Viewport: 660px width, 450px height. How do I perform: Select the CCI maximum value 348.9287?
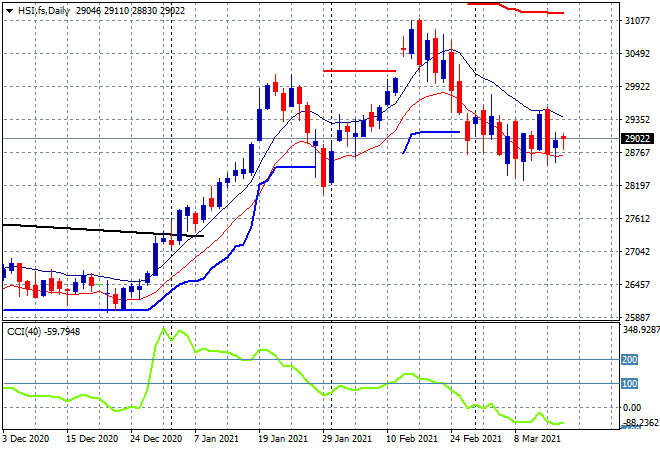click(641, 329)
